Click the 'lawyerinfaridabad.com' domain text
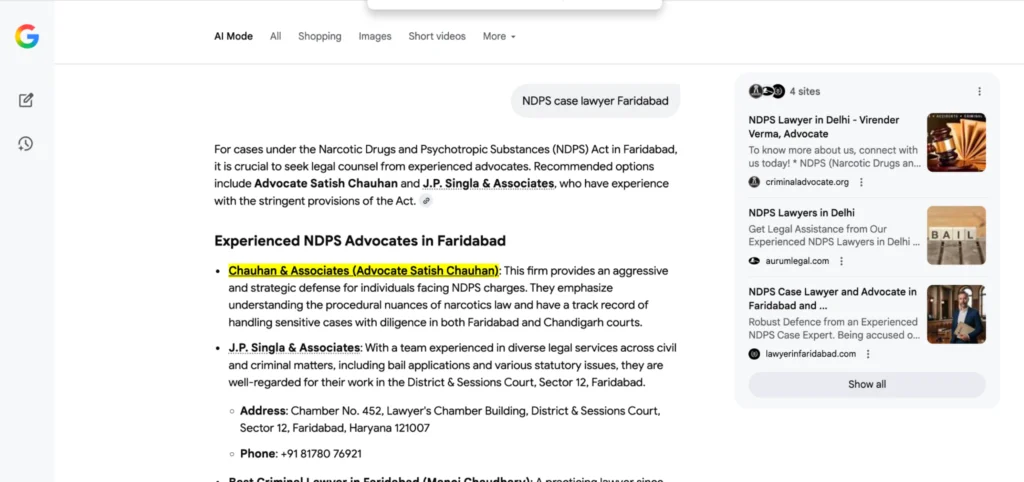This screenshot has height=482, width=1024. click(810, 354)
